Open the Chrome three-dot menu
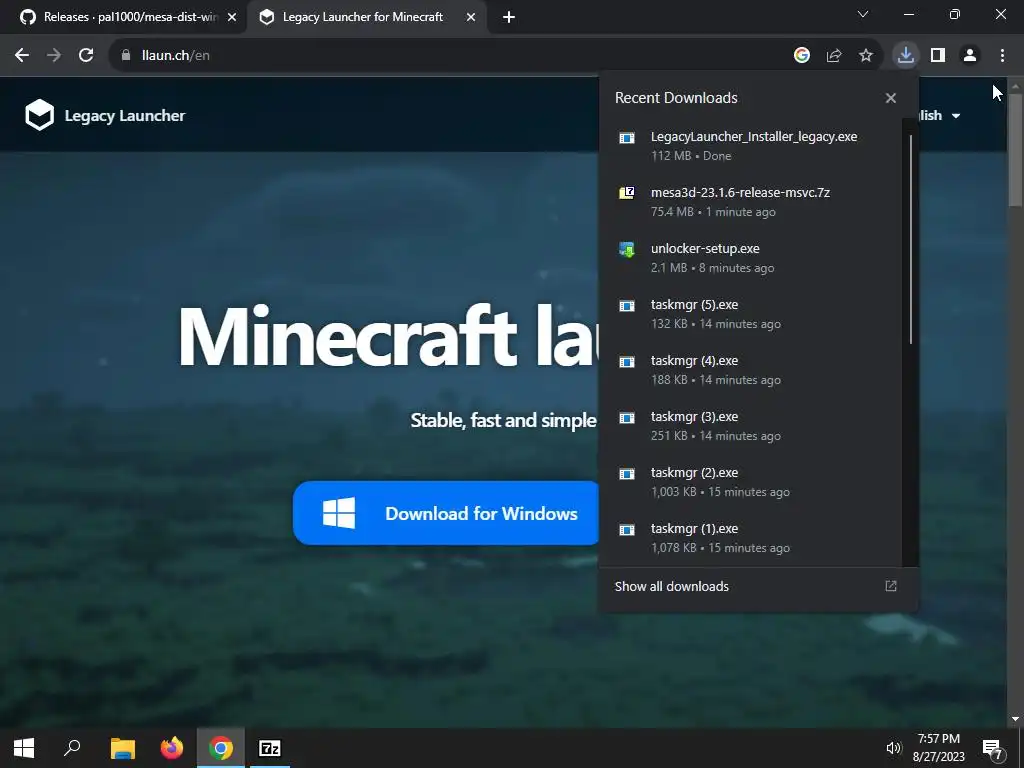 tap(1002, 56)
